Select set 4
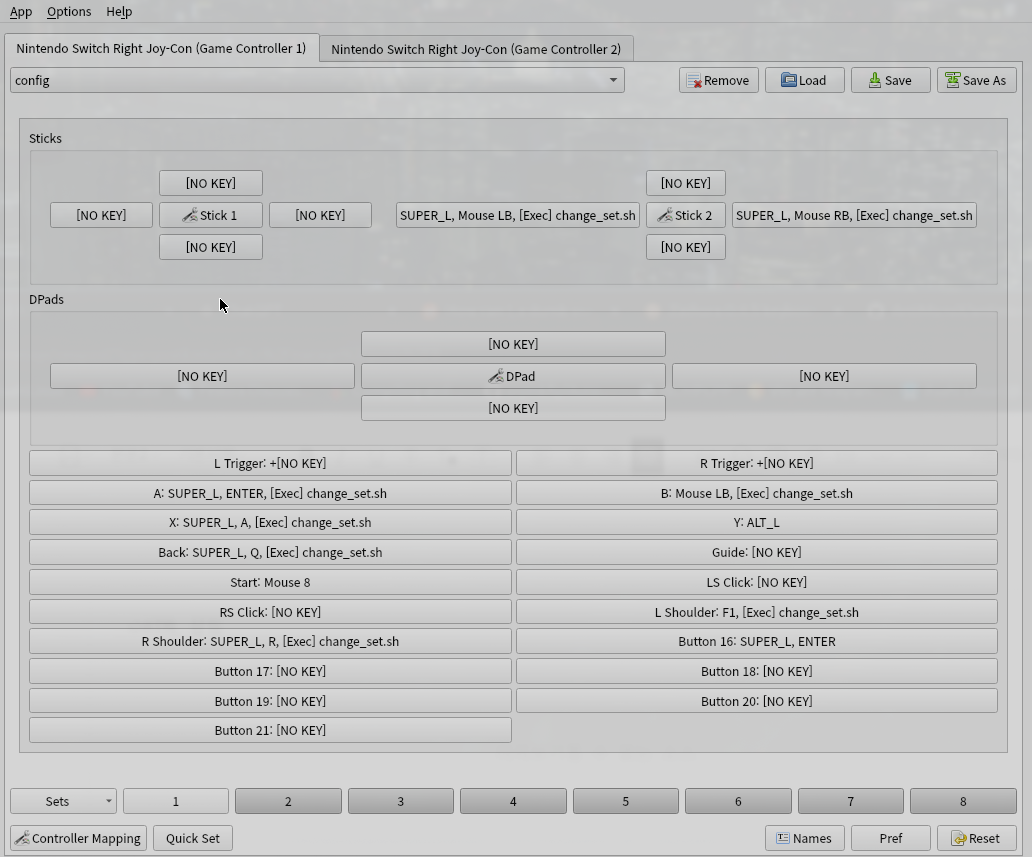Image resolution: width=1032 pixels, height=857 pixels. 513,801
